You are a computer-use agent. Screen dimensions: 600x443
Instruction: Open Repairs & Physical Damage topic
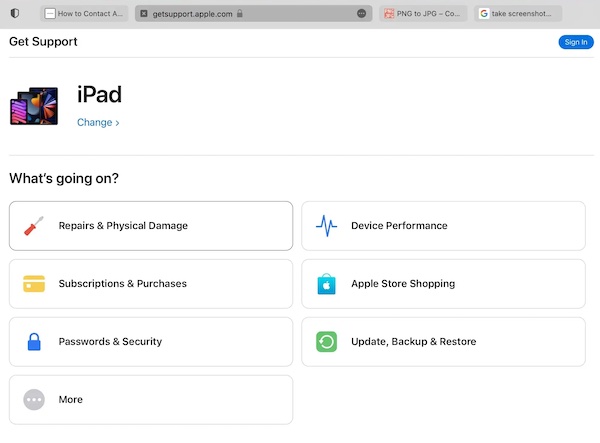pos(151,226)
